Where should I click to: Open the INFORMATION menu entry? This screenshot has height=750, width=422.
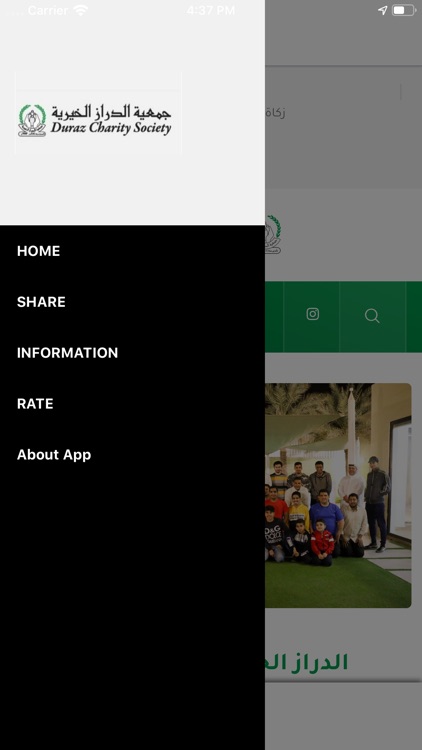(67, 353)
